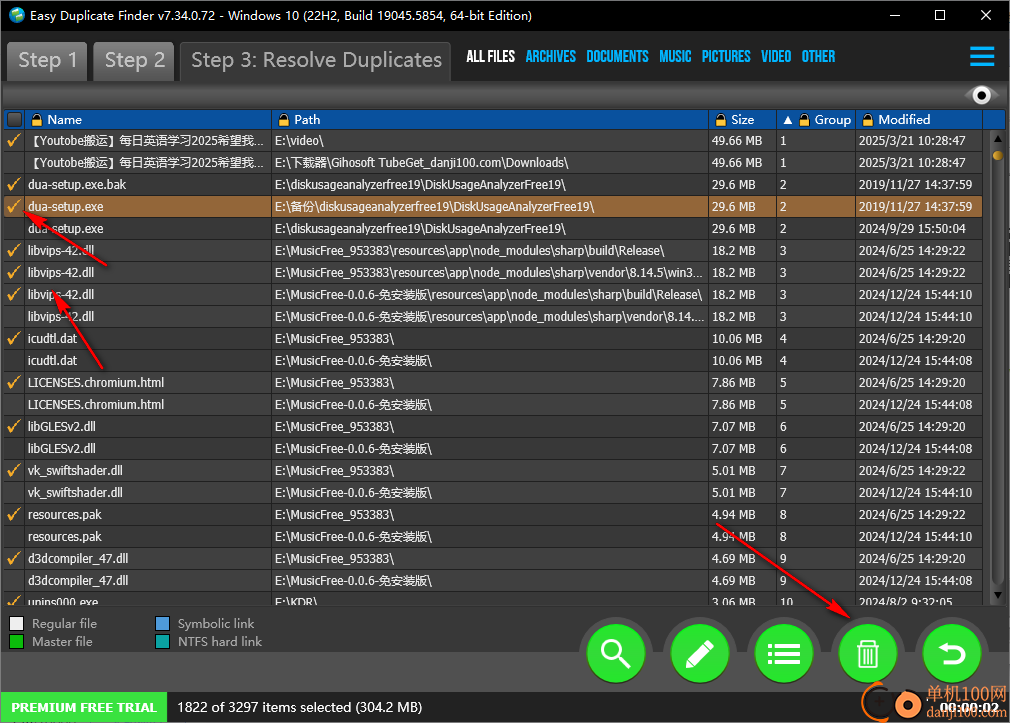1010x723 pixels.
Task: Uncheck LICENSES.chromium.html in MusicFree_953383
Action: 14,382
